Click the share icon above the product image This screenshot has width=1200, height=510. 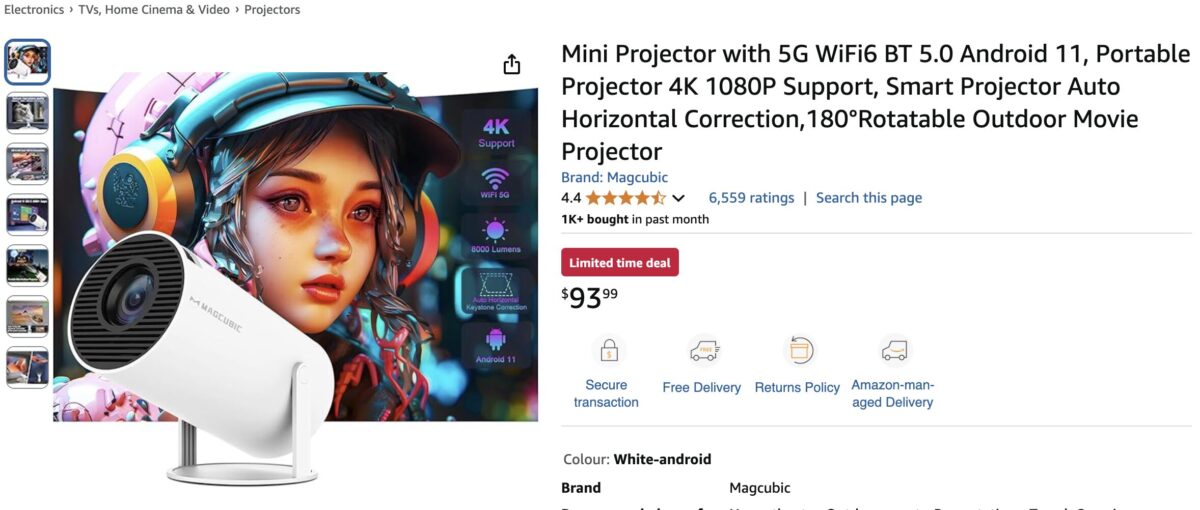[512, 65]
